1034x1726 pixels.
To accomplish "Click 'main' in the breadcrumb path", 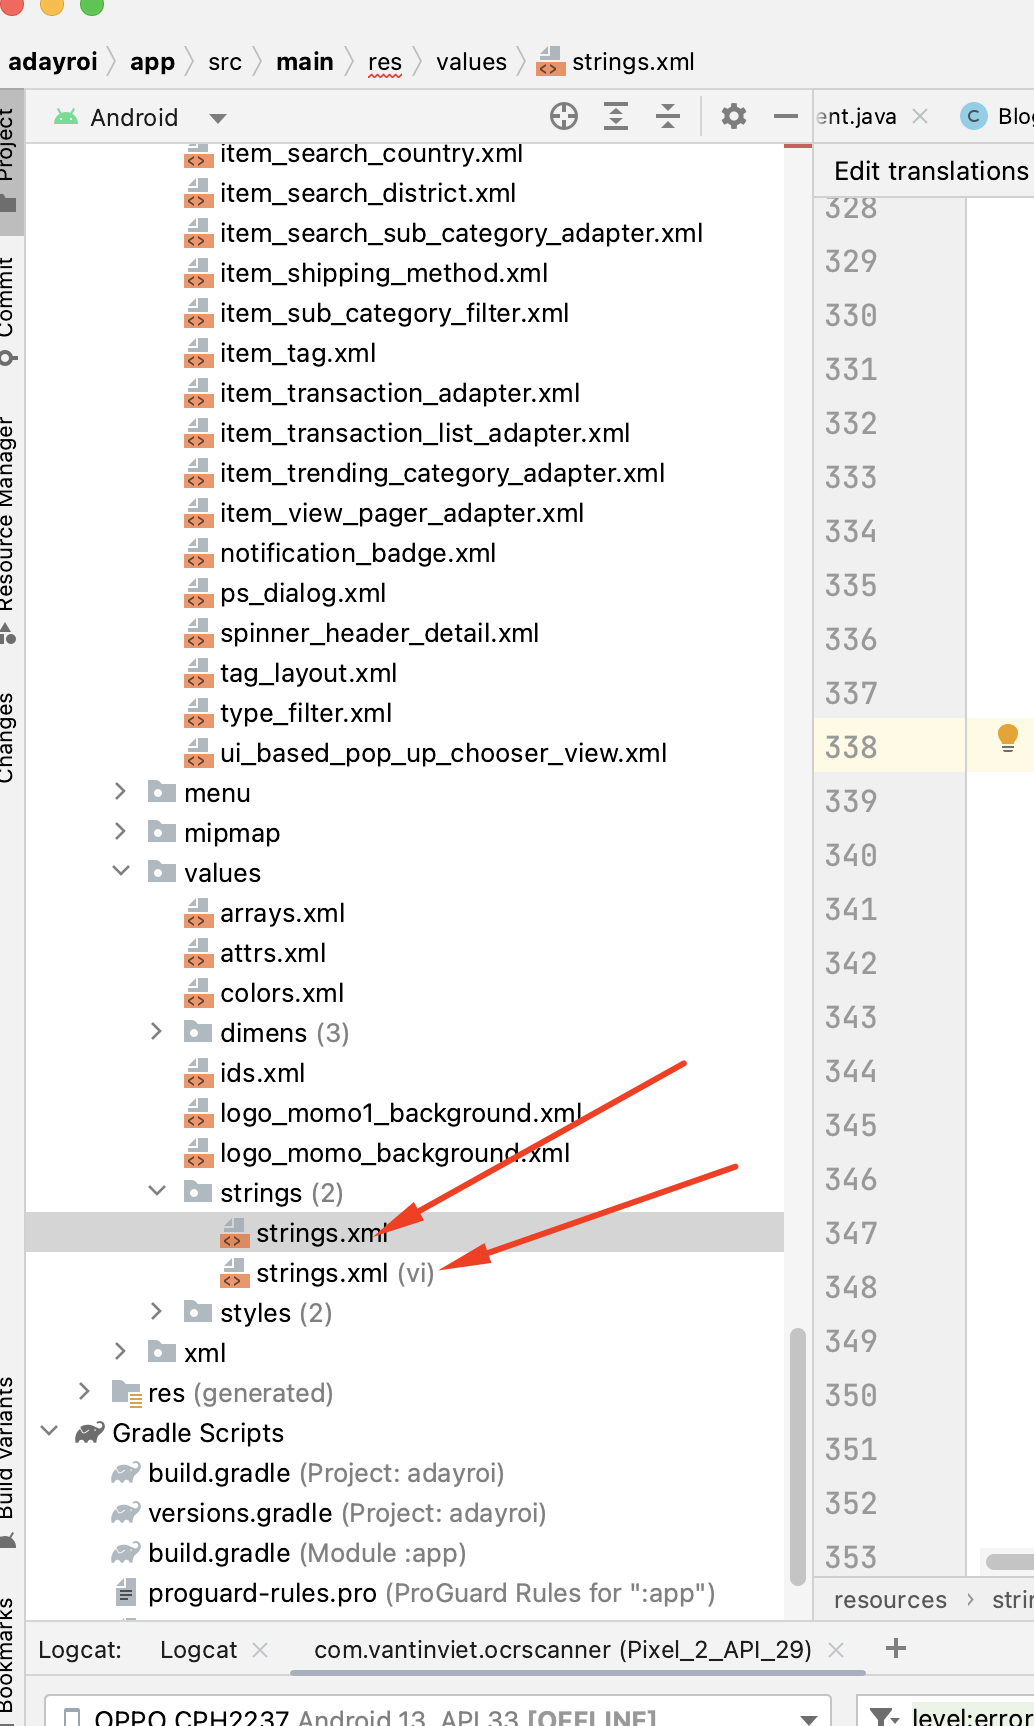I will click(305, 62).
